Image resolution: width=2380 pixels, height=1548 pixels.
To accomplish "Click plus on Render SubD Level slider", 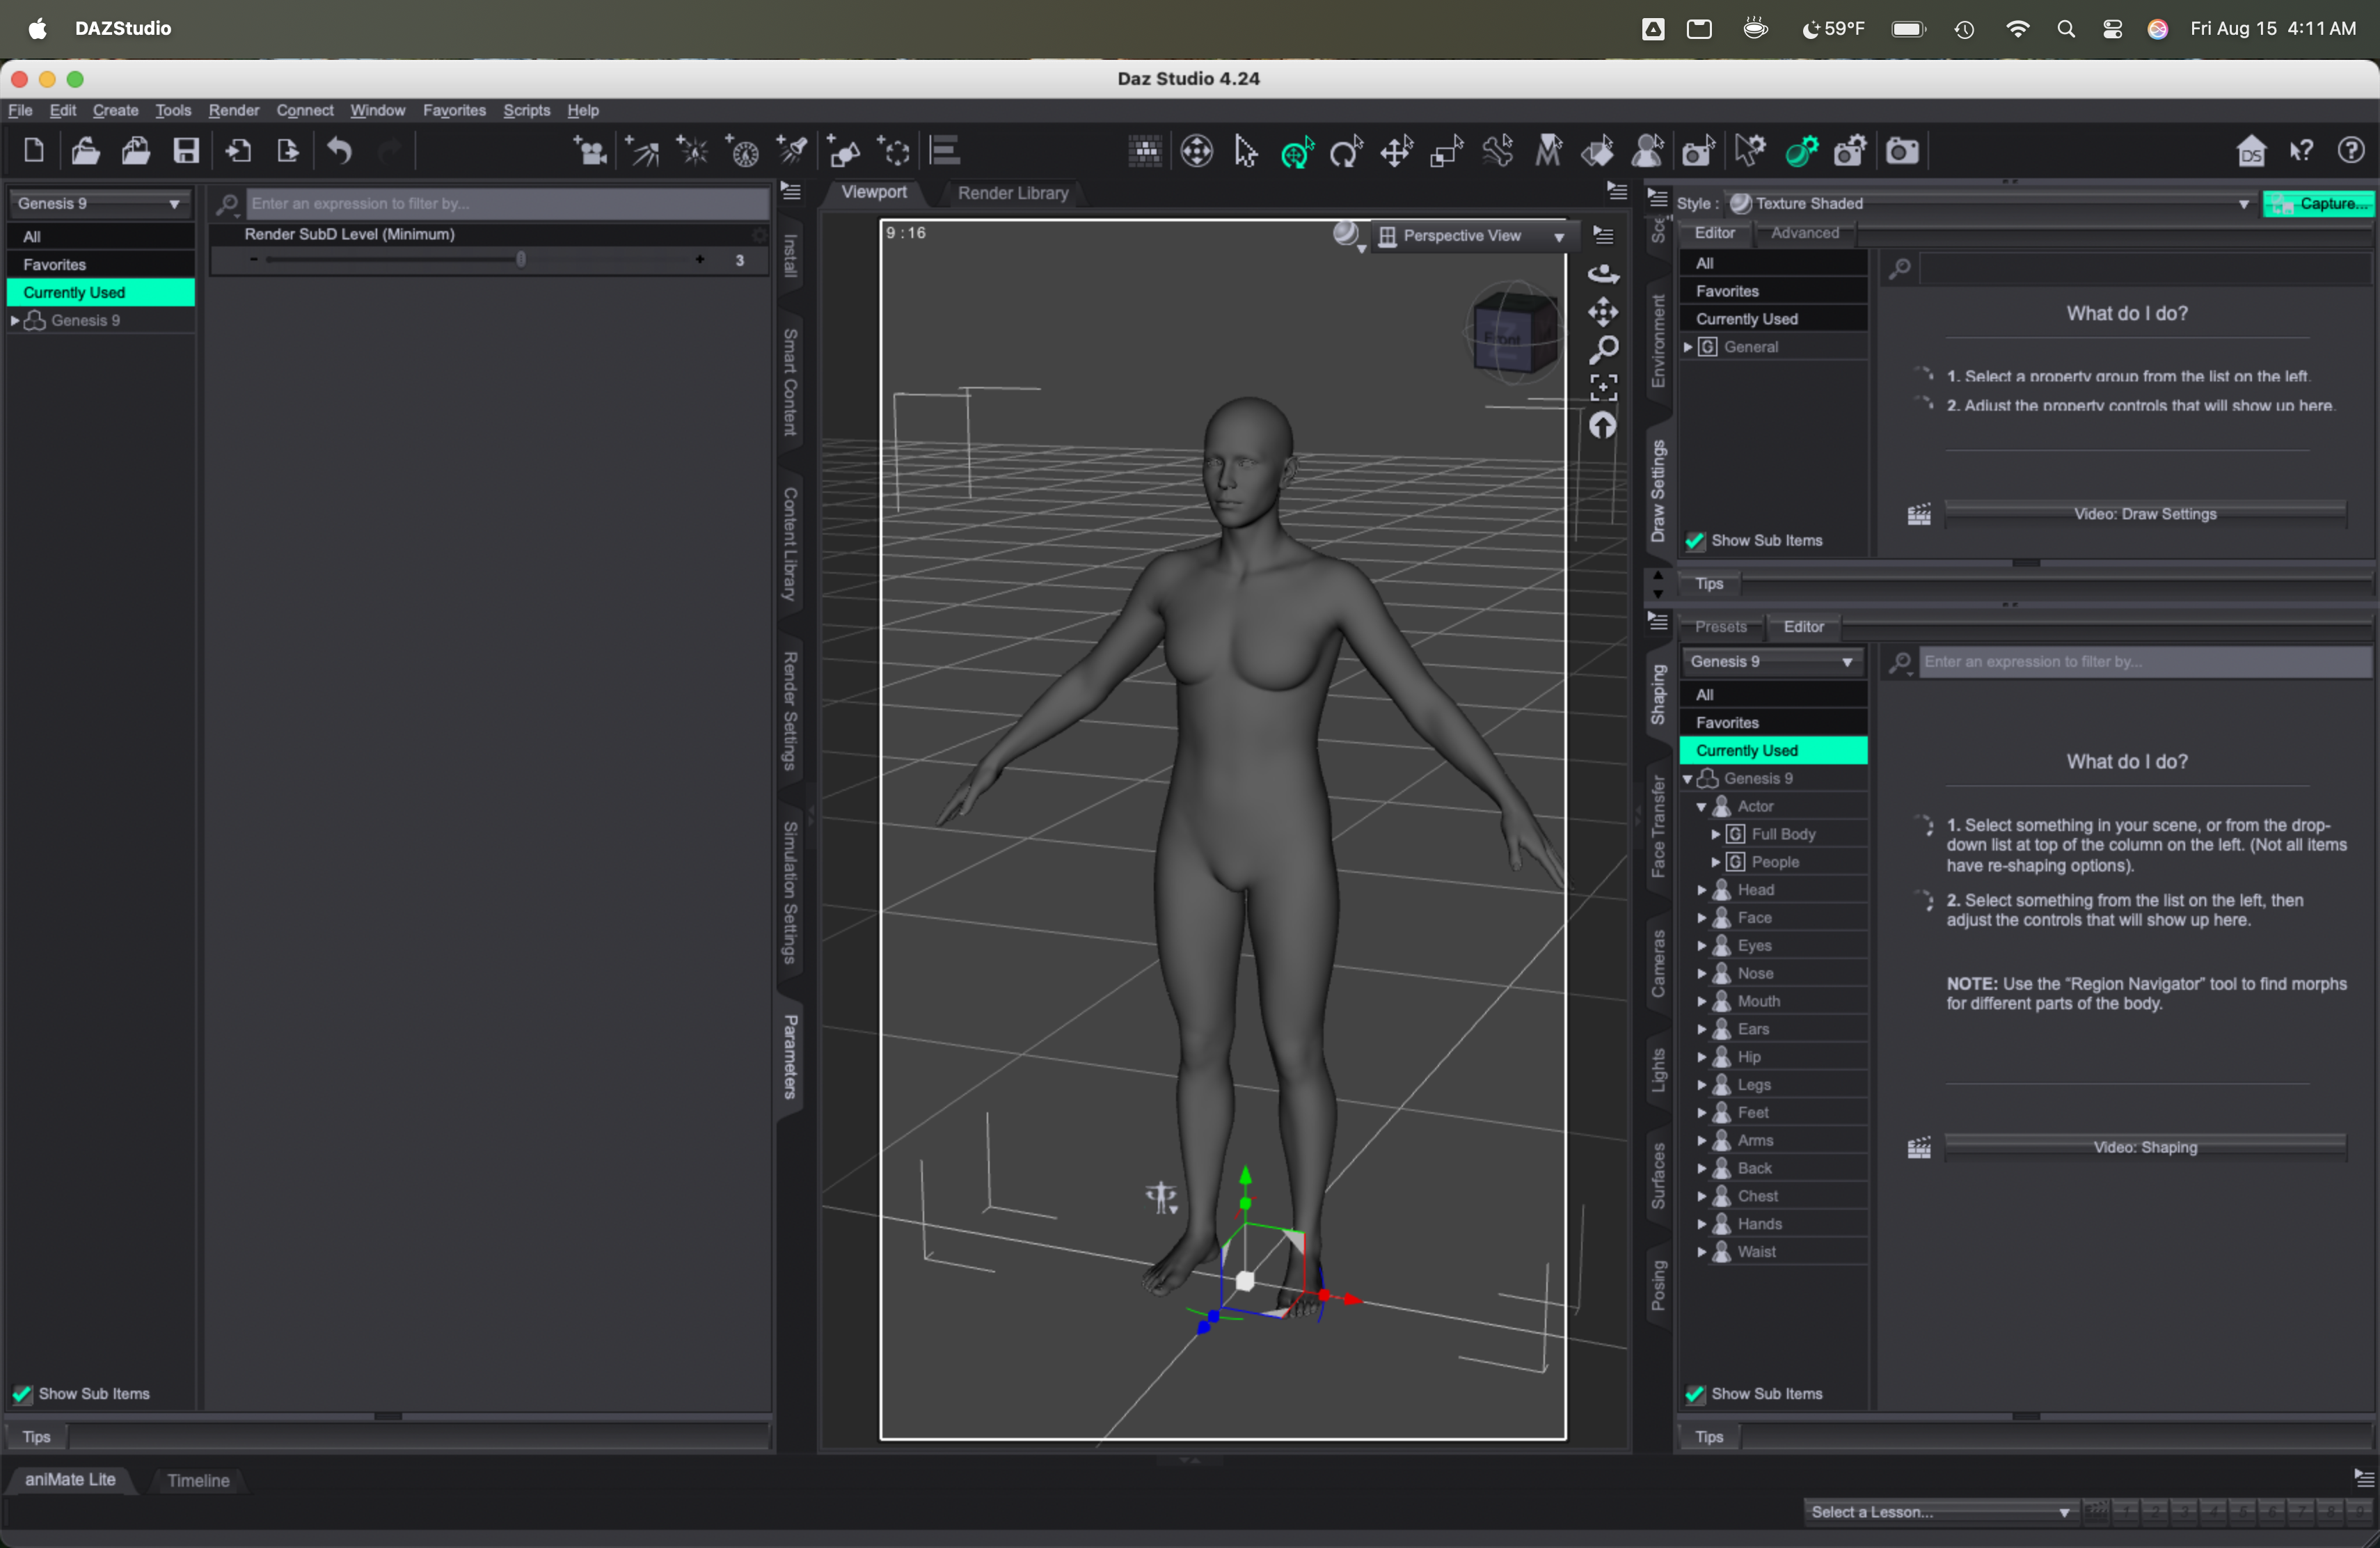I will coord(699,260).
